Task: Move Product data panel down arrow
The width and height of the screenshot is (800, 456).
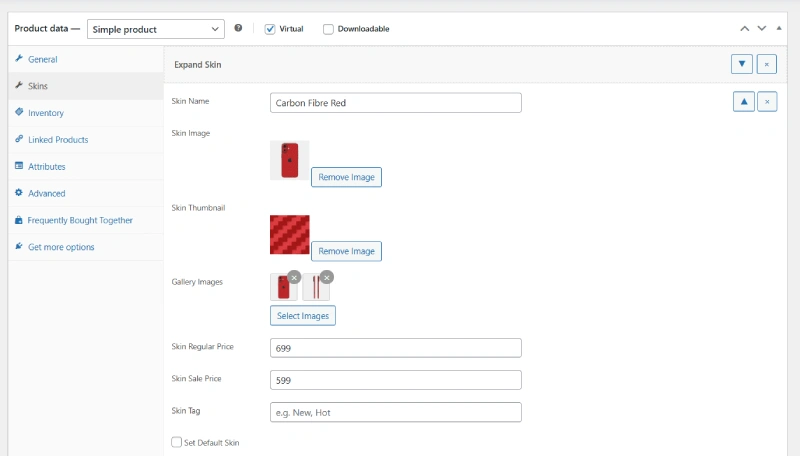Action: click(x=762, y=29)
